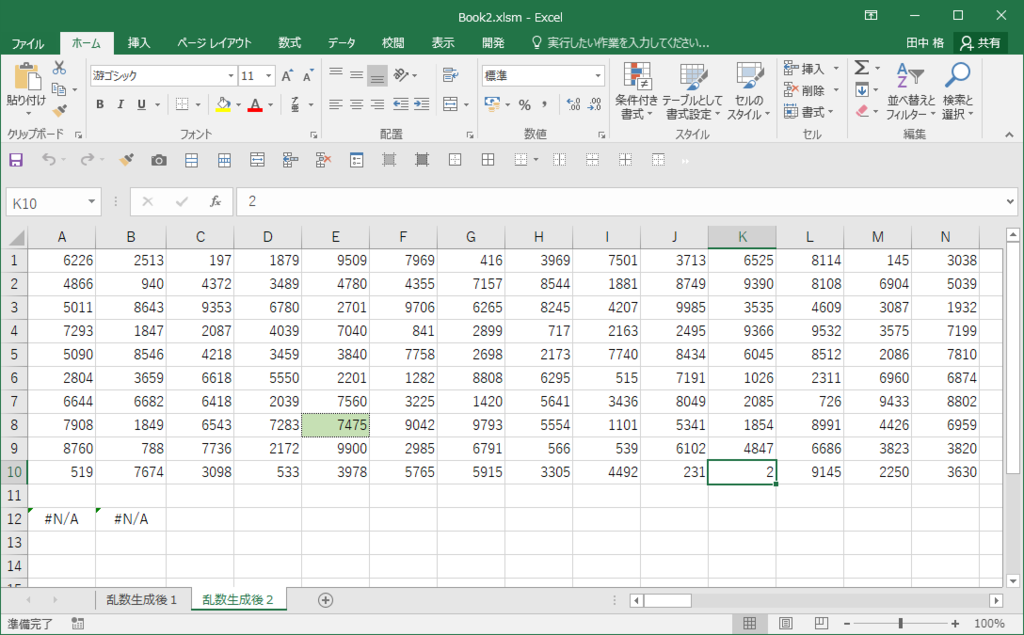Toggle Middle Align

click(x=357, y=75)
